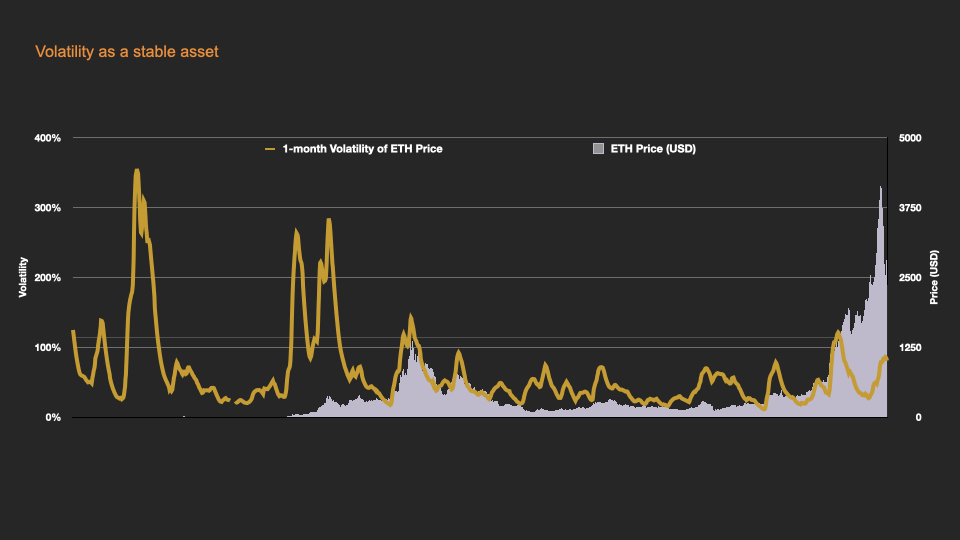The width and height of the screenshot is (960, 540).
Task: Select the legend label 'ETH Price (USD)'
Action: 653,149
